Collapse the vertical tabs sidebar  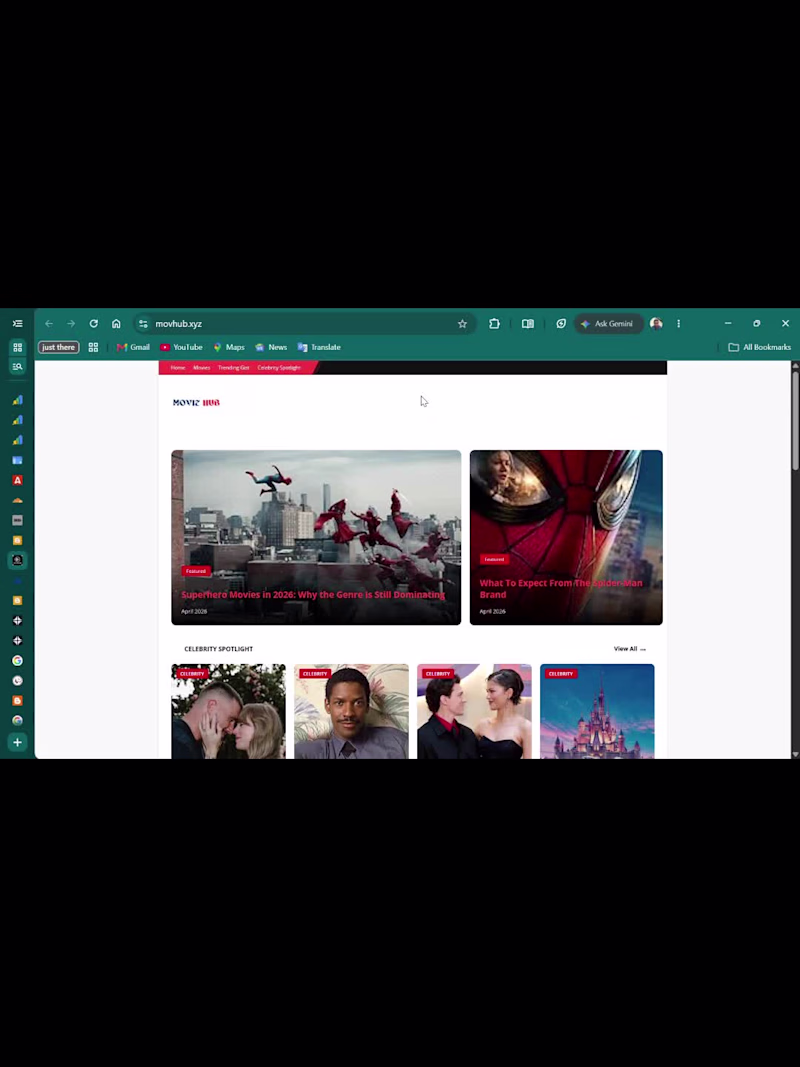[x=18, y=324]
